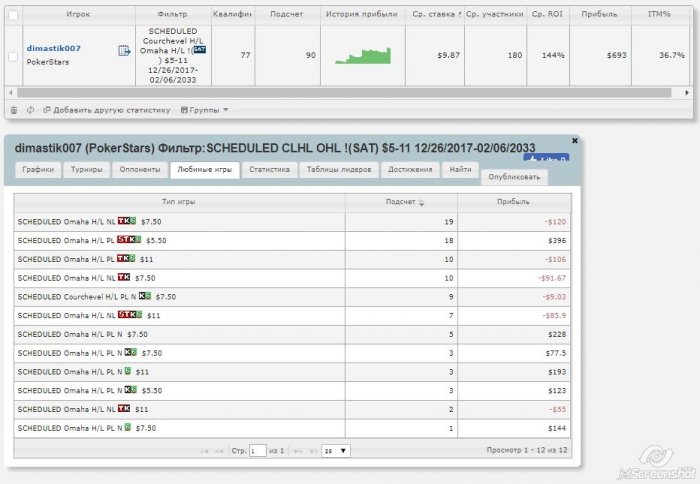
Task: Click the K6 badge in Courchevel row
Action: (145, 296)
